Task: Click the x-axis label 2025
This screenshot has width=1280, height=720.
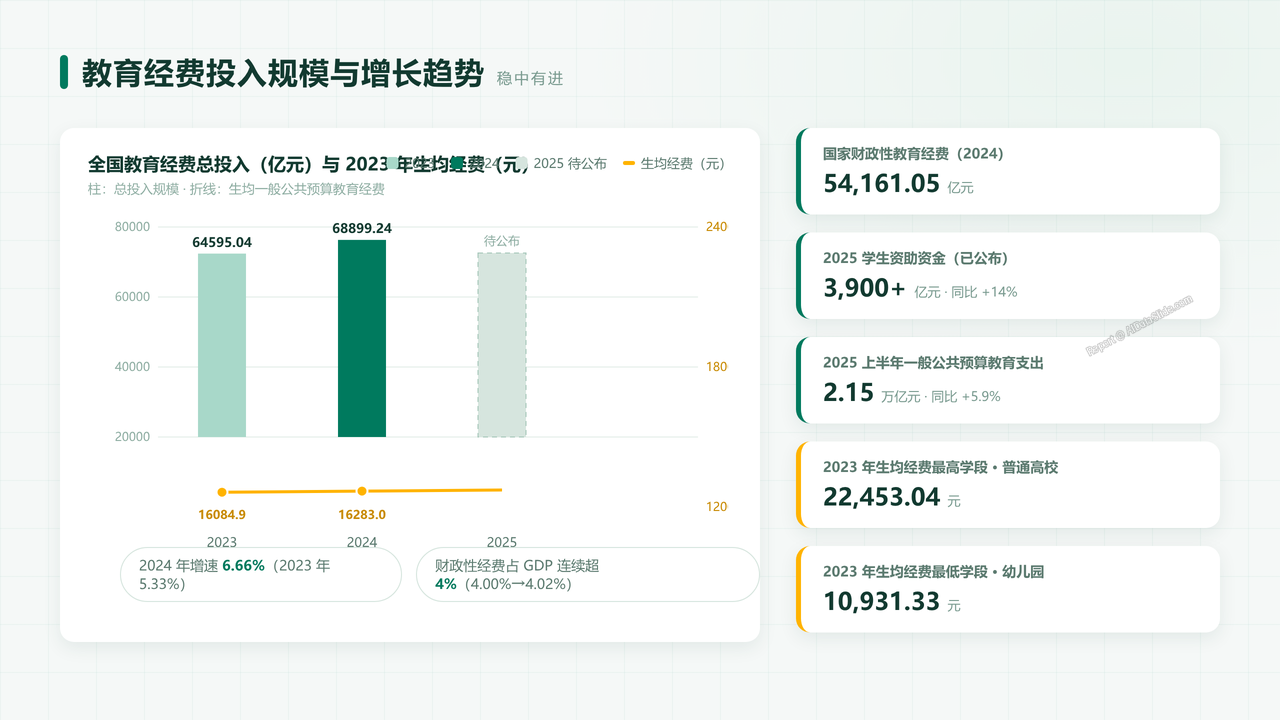Action: click(502, 542)
